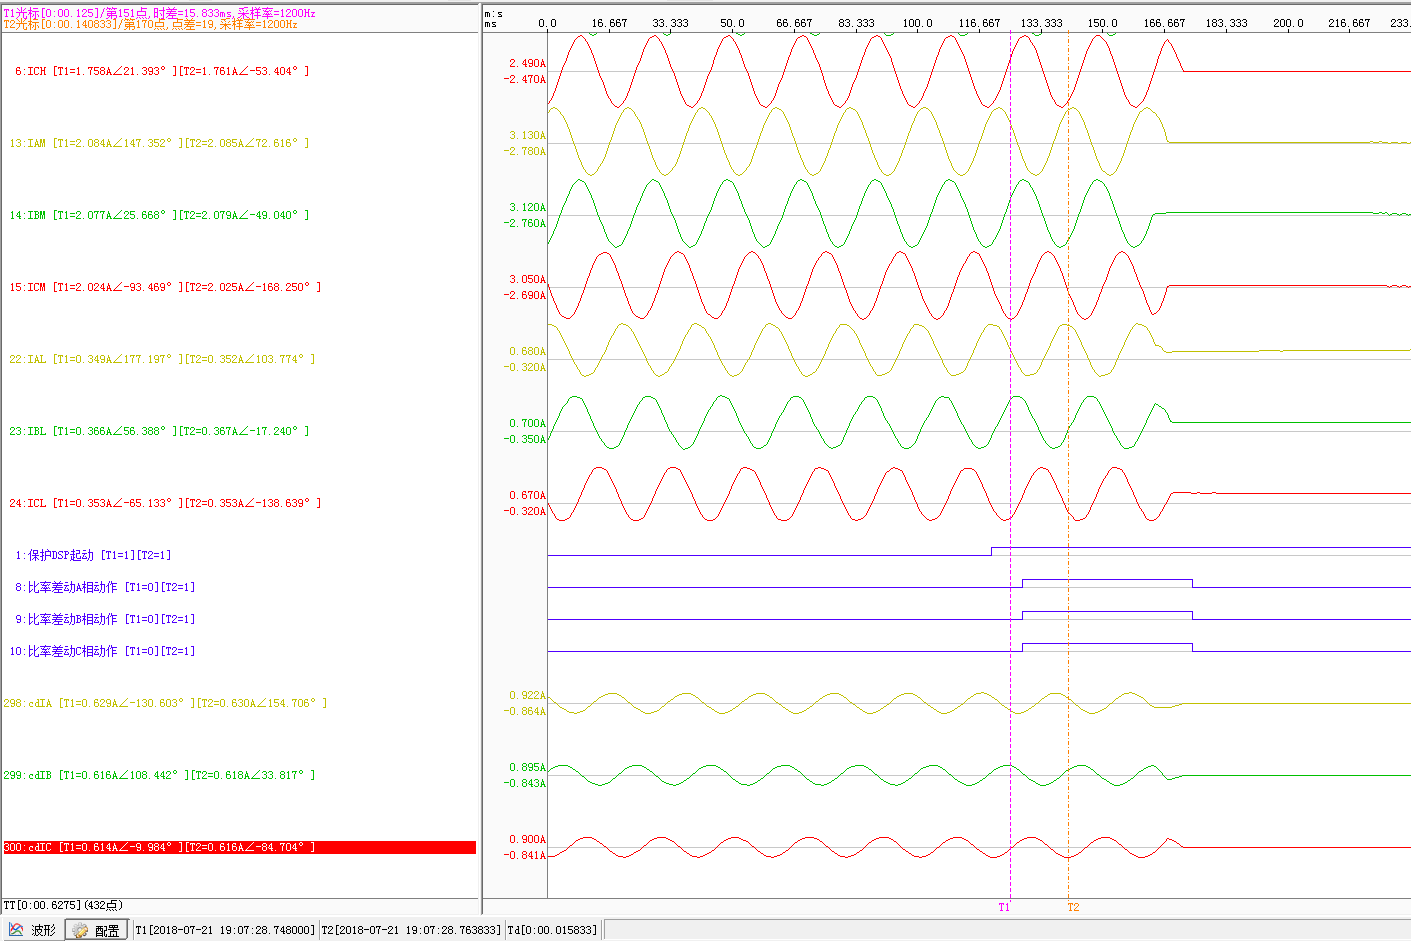The image size is (1411, 941).
Task: Click the 216.667 time axis label
Action: (x=1349, y=23)
